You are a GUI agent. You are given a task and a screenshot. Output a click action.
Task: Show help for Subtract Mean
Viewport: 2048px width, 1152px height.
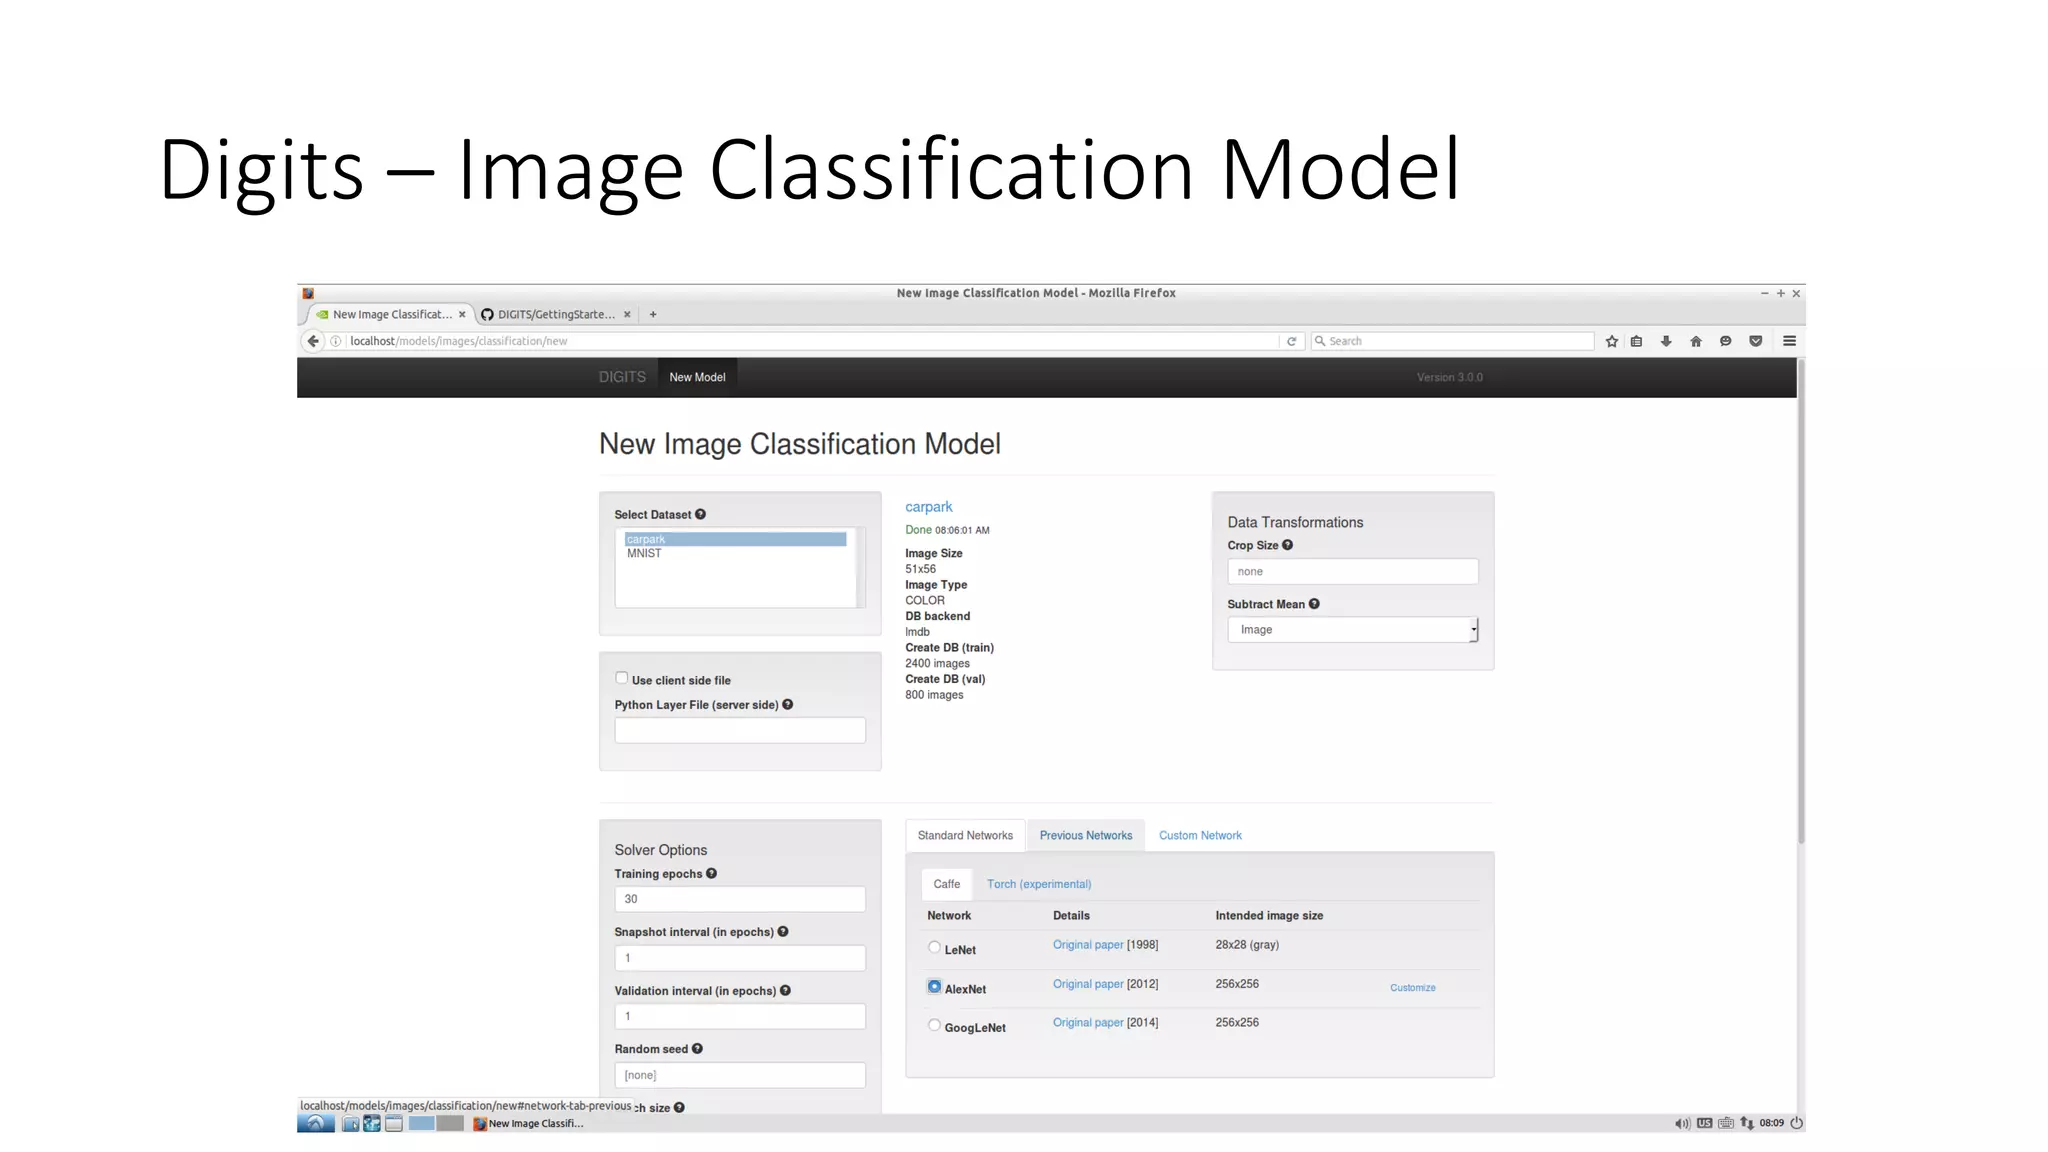point(1314,603)
